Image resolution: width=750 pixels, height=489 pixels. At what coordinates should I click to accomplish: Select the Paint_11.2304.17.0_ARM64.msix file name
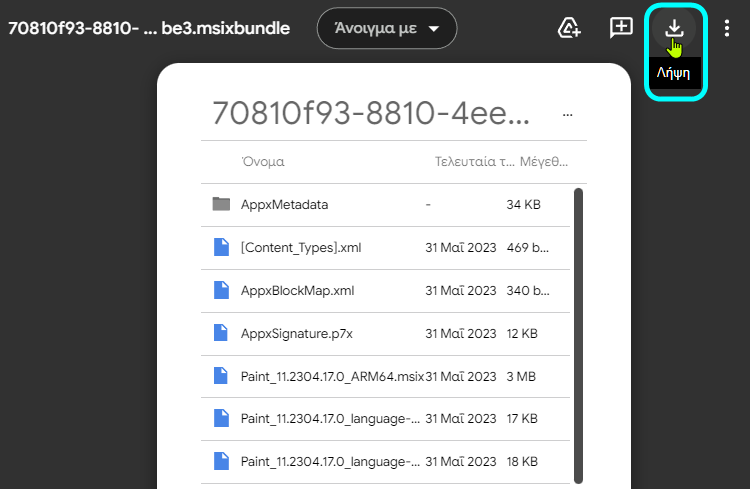pos(332,377)
